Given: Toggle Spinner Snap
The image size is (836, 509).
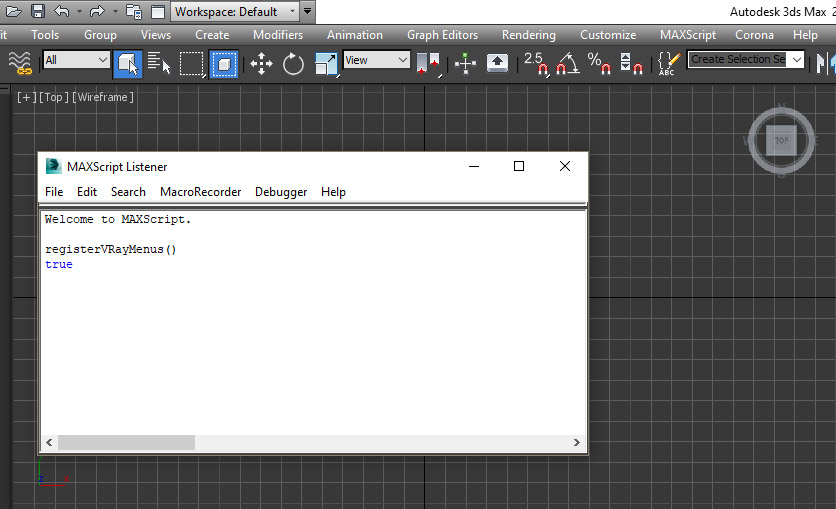Looking at the screenshot, I should tap(631, 63).
